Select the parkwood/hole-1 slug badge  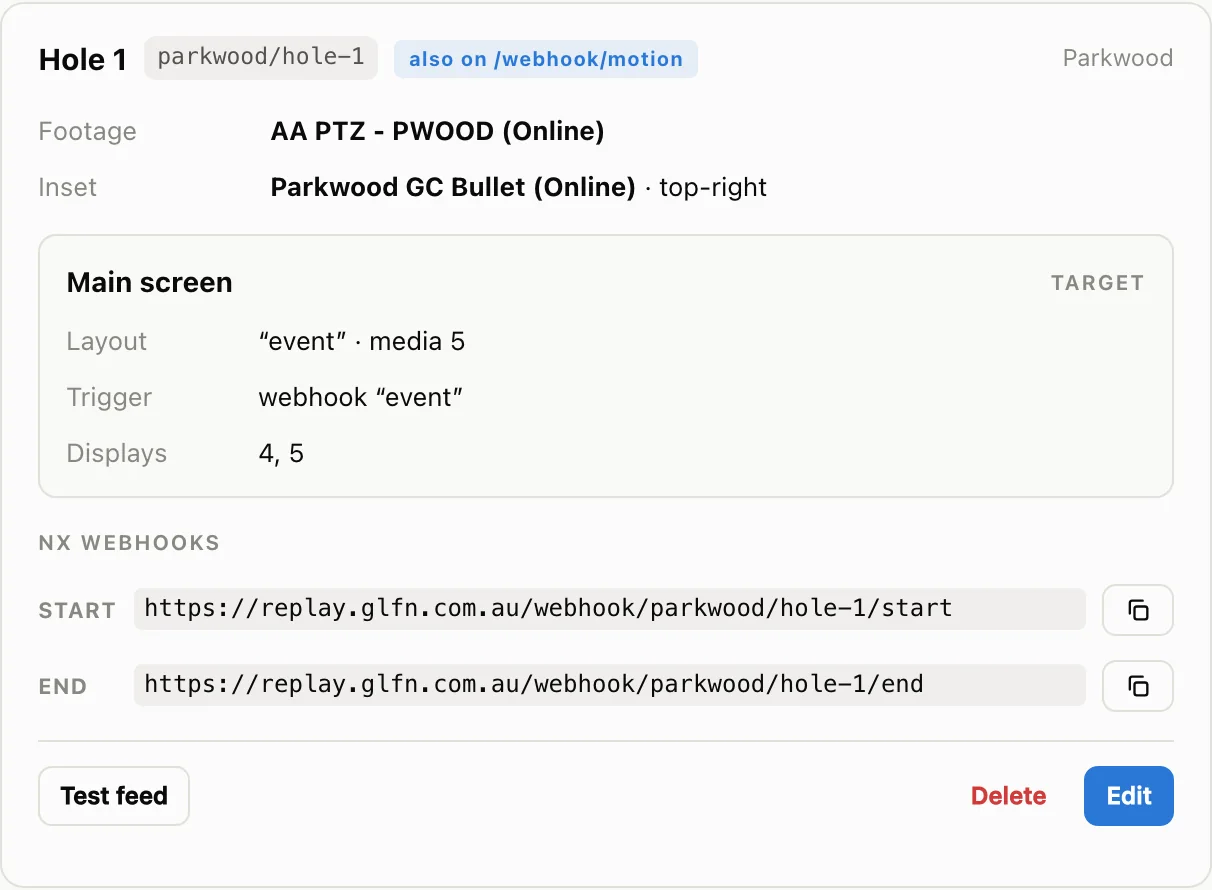coord(261,58)
